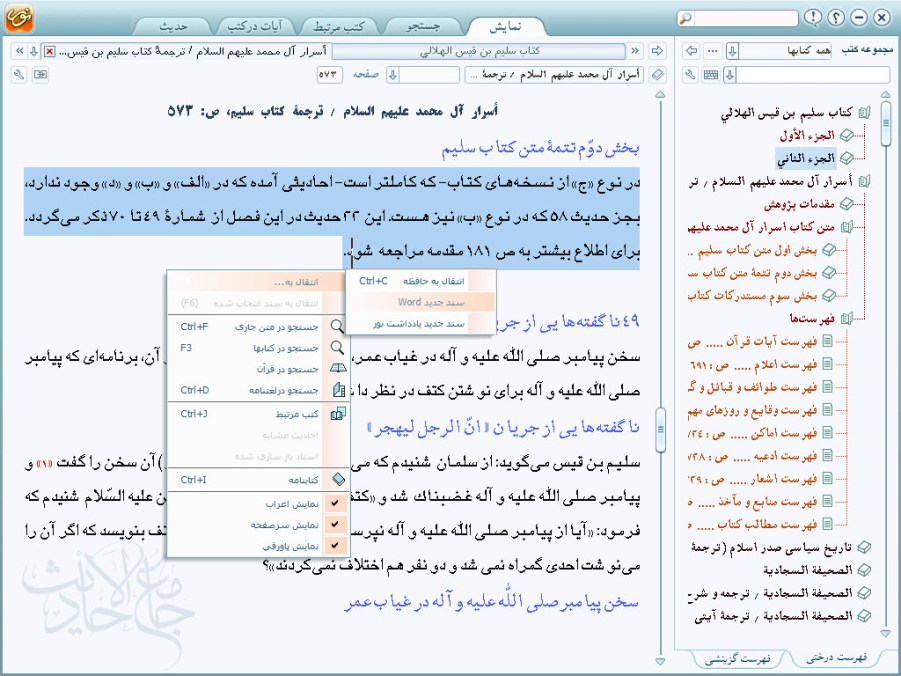Screen dimensions: 901x676
Task: Click the book icon of الصحیفة السجادیة
Action: [x=864, y=570]
